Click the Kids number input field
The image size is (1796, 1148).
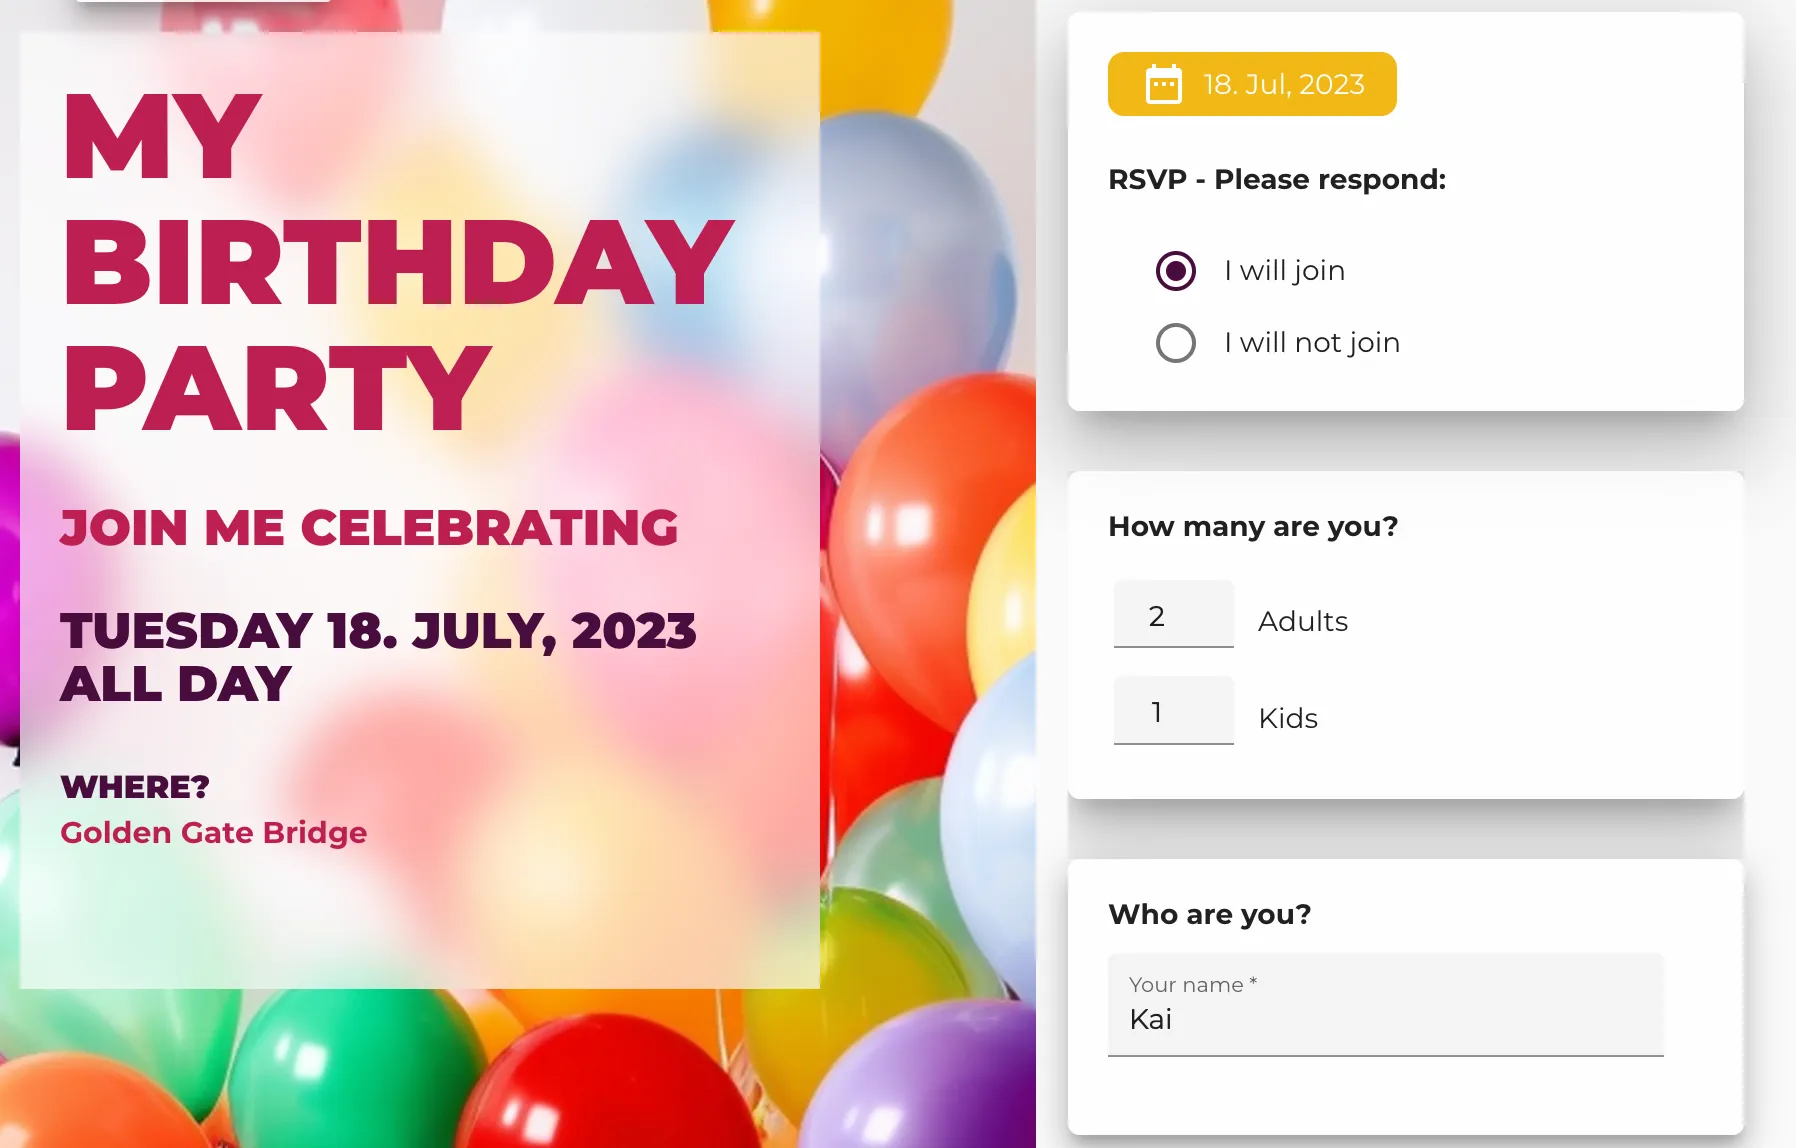[x=1173, y=710]
